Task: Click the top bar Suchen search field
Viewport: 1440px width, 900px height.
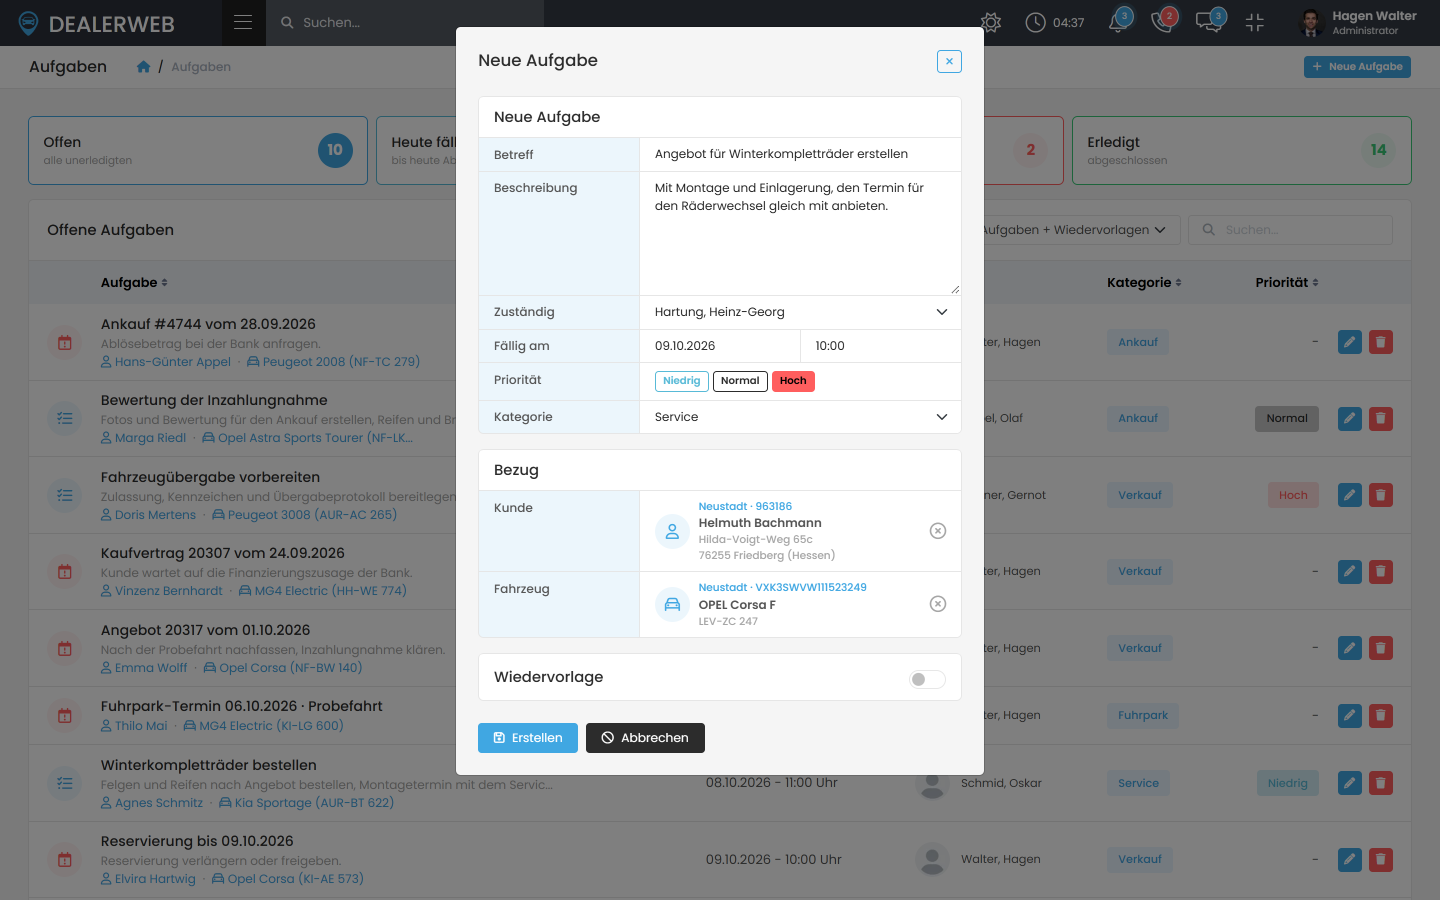Action: pos(405,22)
